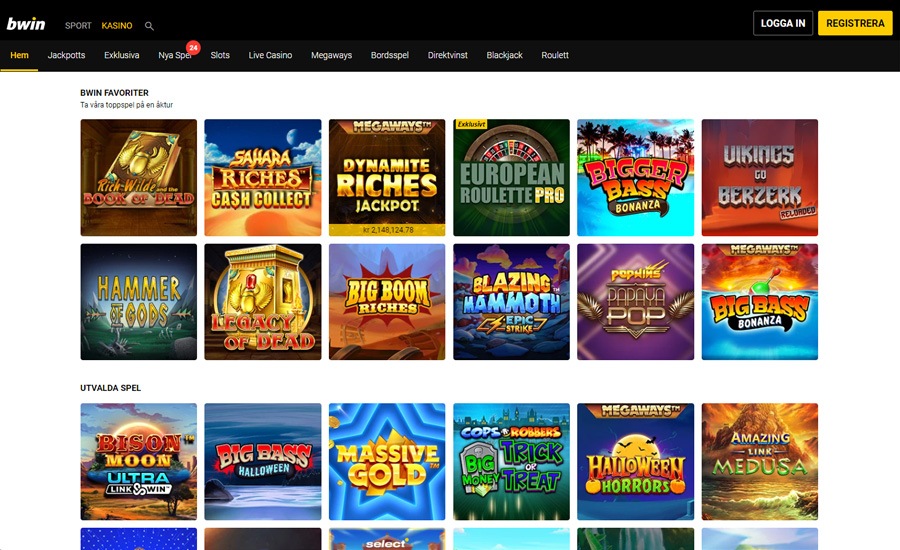The height and width of the screenshot is (550, 900).
Task: Launch Amazing Link Medusa game
Action: point(759,462)
